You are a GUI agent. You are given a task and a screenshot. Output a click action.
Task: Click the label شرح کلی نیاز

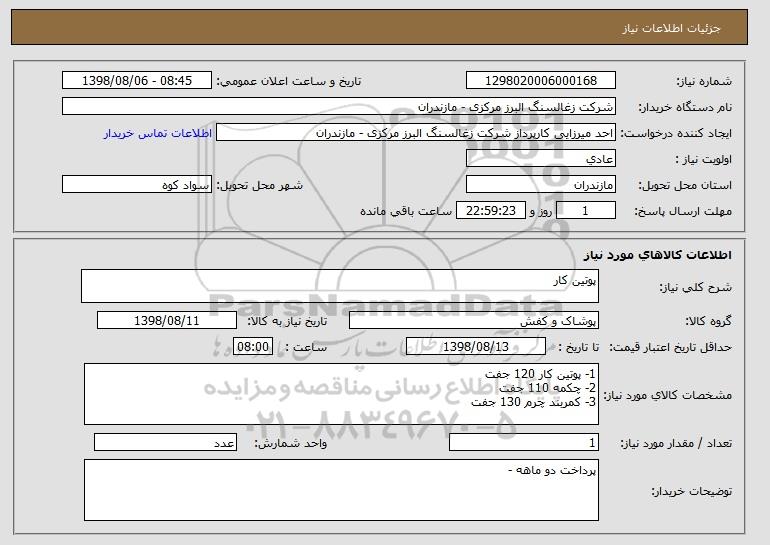pyautogui.click(x=695, y=287)
